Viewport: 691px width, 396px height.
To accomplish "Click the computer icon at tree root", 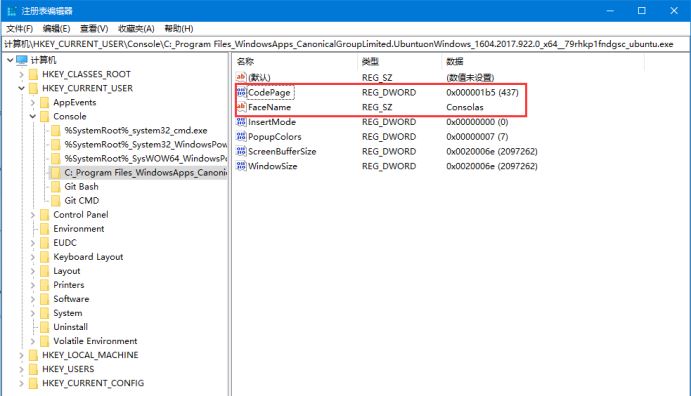I will tap(22, 60).
